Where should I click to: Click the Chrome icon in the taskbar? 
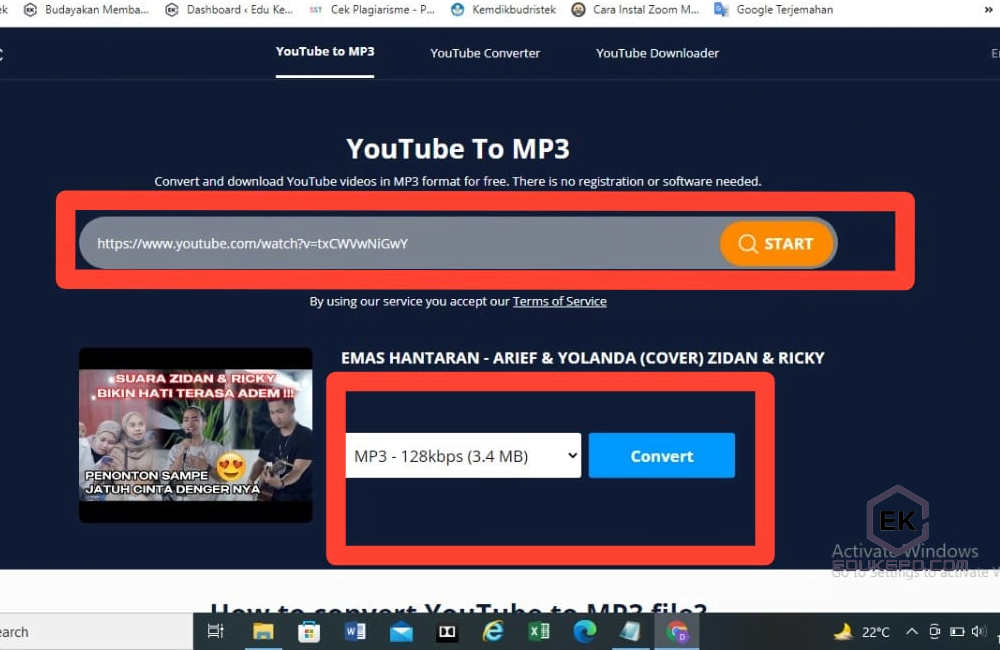[x=677, y=632]
